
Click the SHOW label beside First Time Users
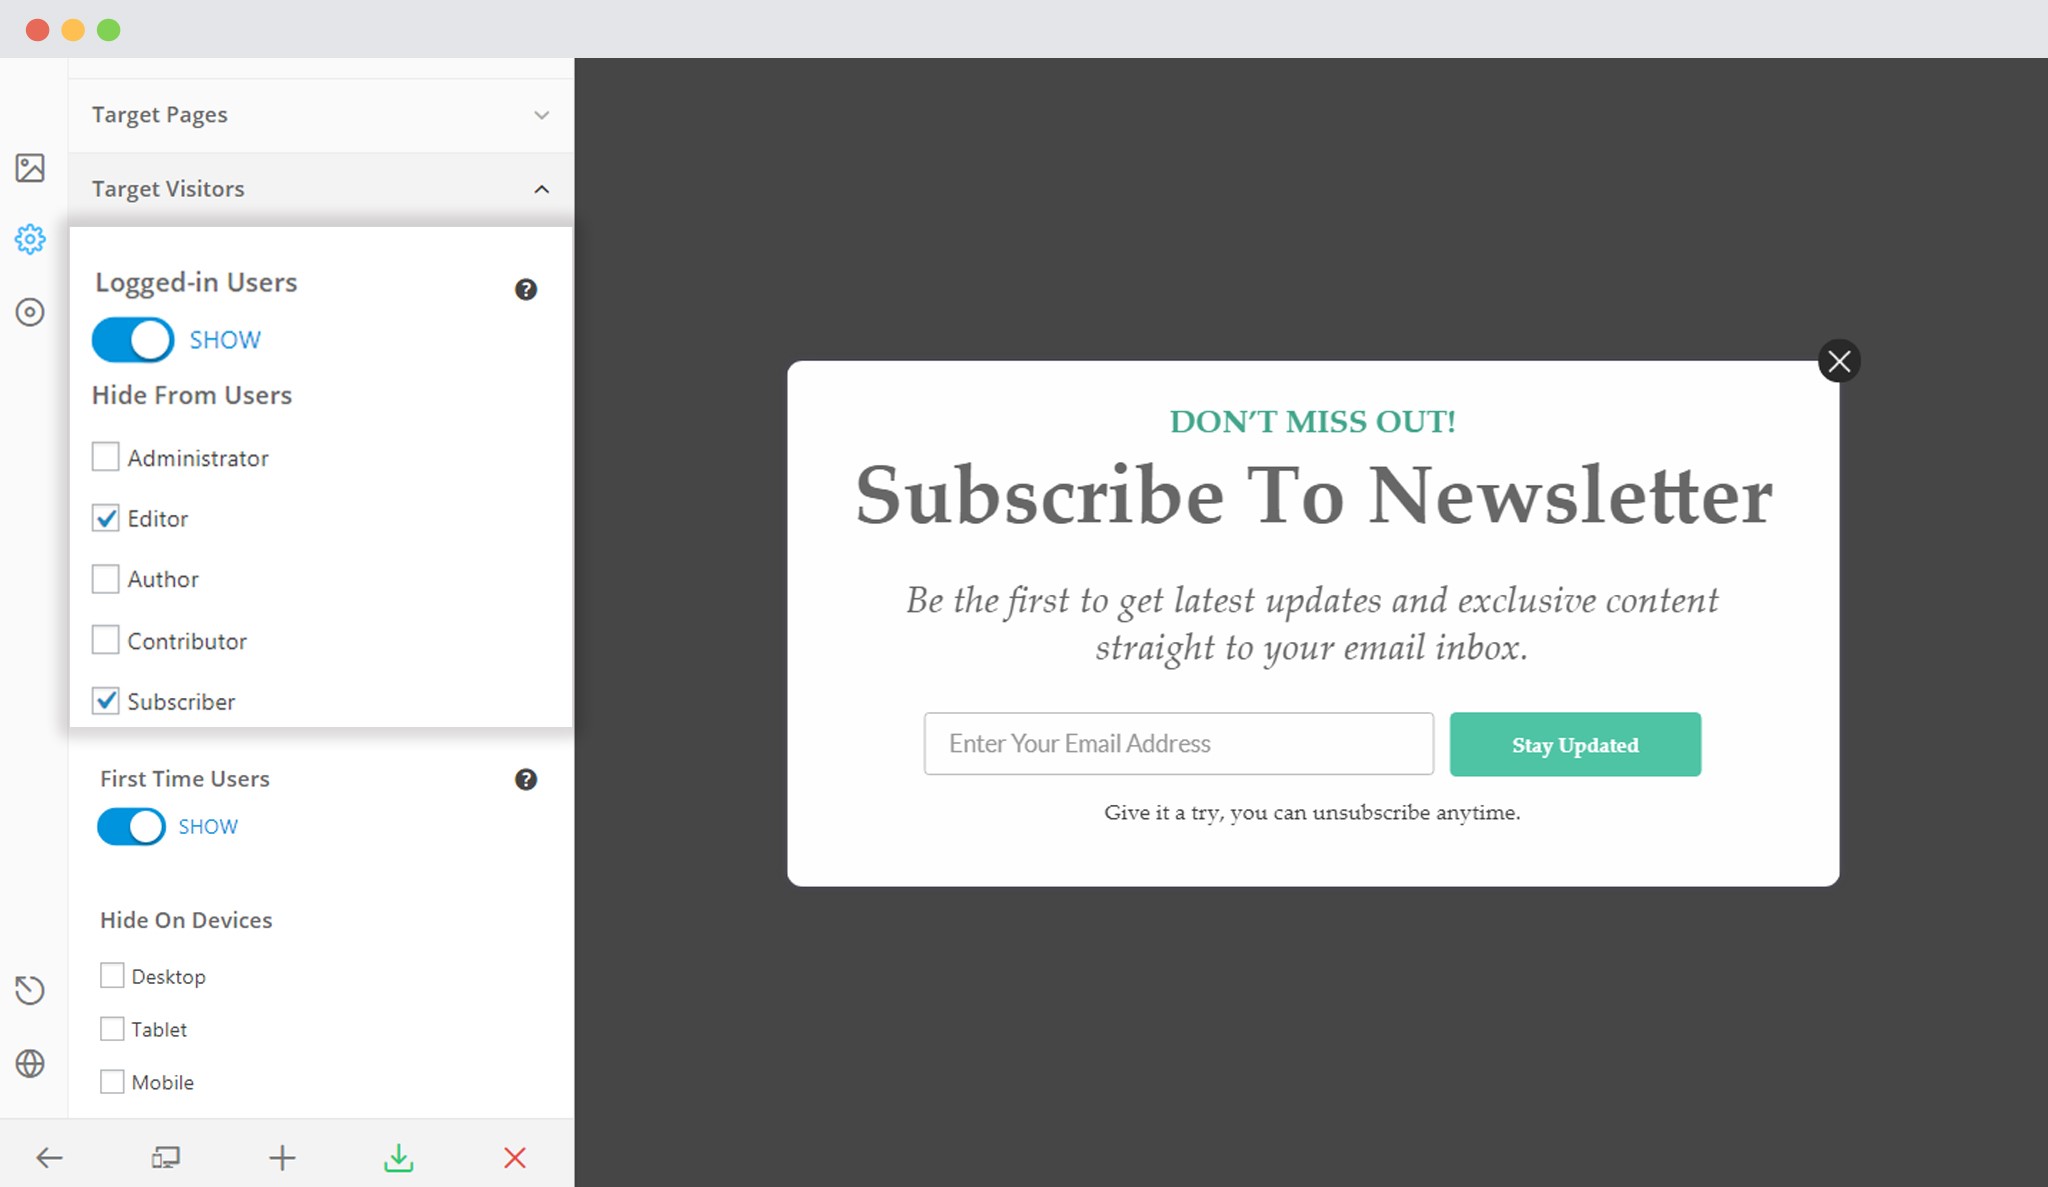tap(208, 827)
